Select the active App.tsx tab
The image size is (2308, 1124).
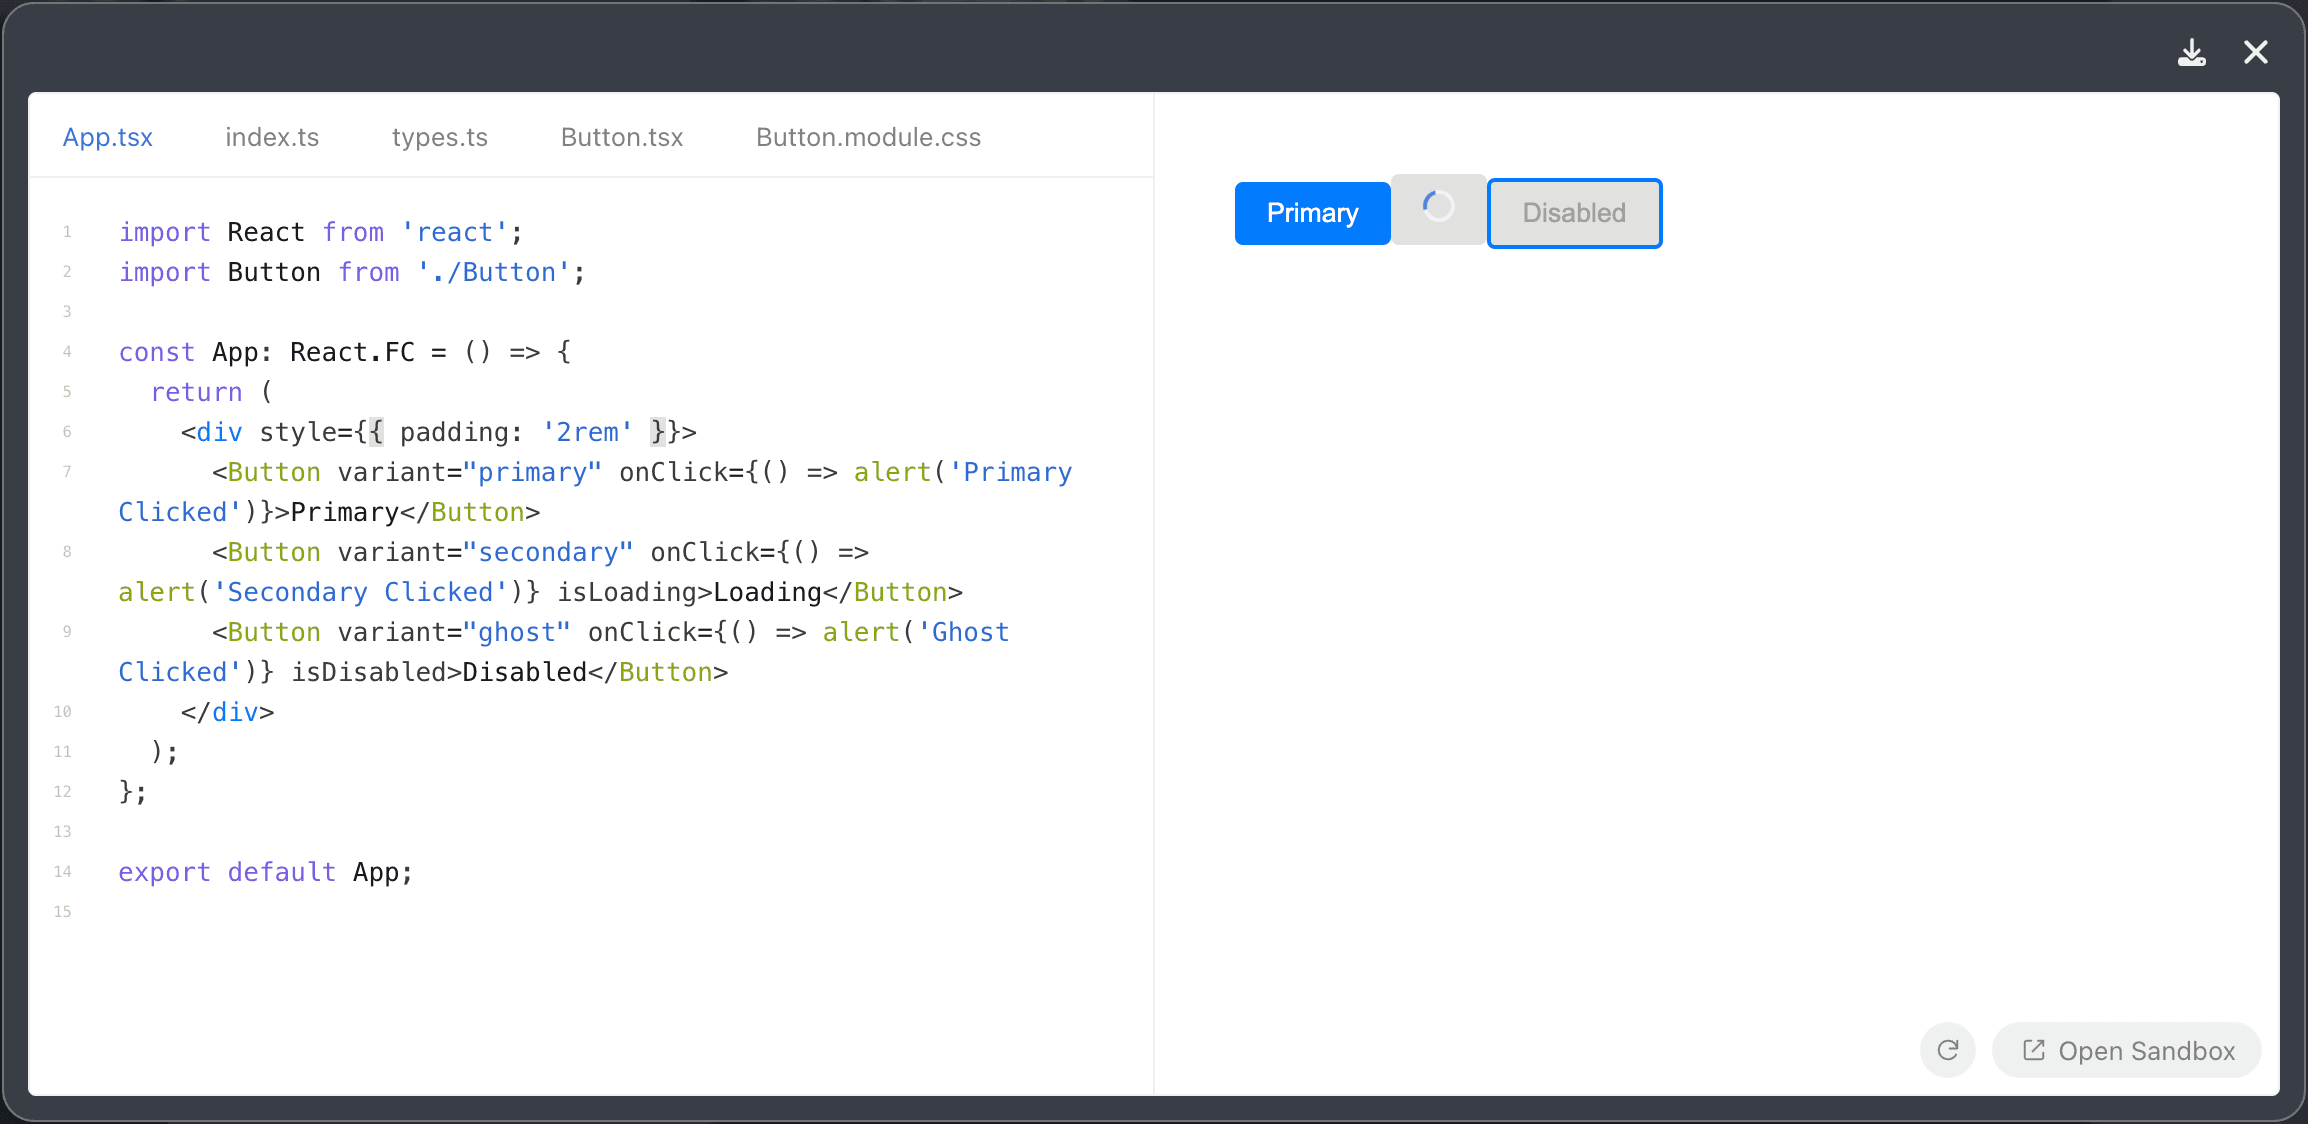click(107, 137)
